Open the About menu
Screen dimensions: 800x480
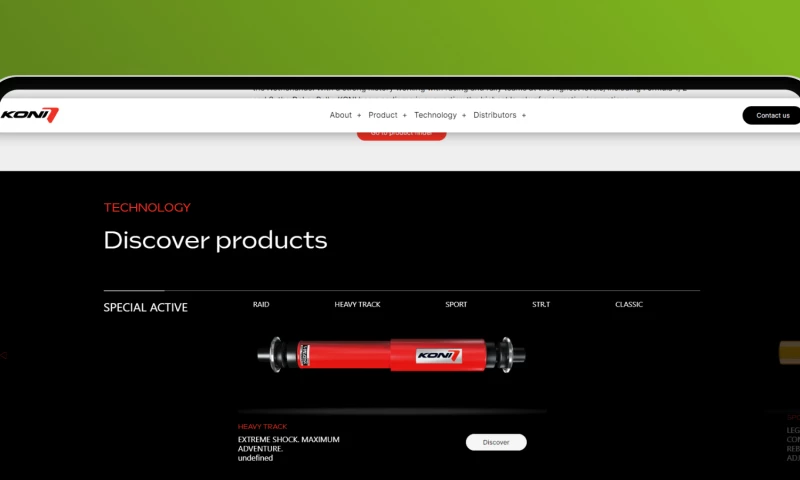pos(340,115)
